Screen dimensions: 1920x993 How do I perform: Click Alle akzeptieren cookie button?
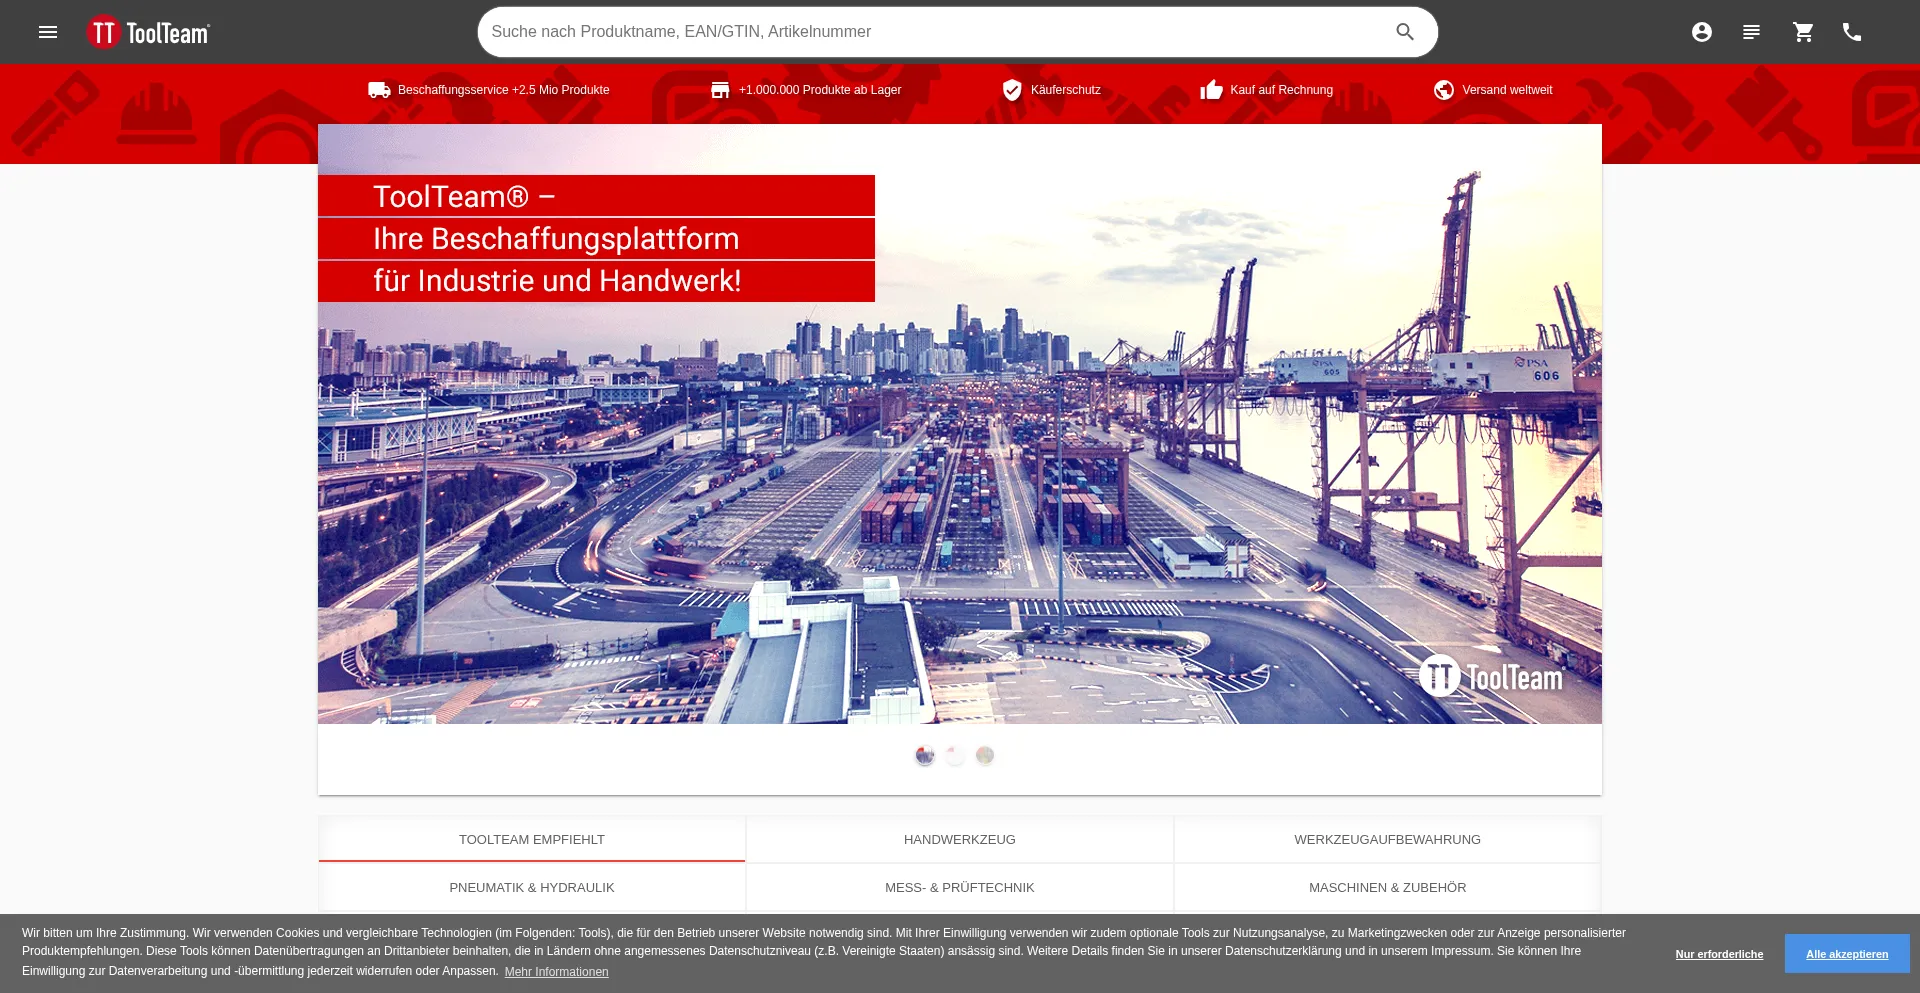point(1847,954)
